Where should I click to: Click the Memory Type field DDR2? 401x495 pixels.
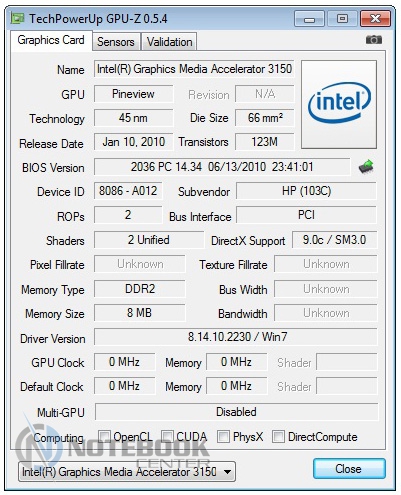(140, 289)
